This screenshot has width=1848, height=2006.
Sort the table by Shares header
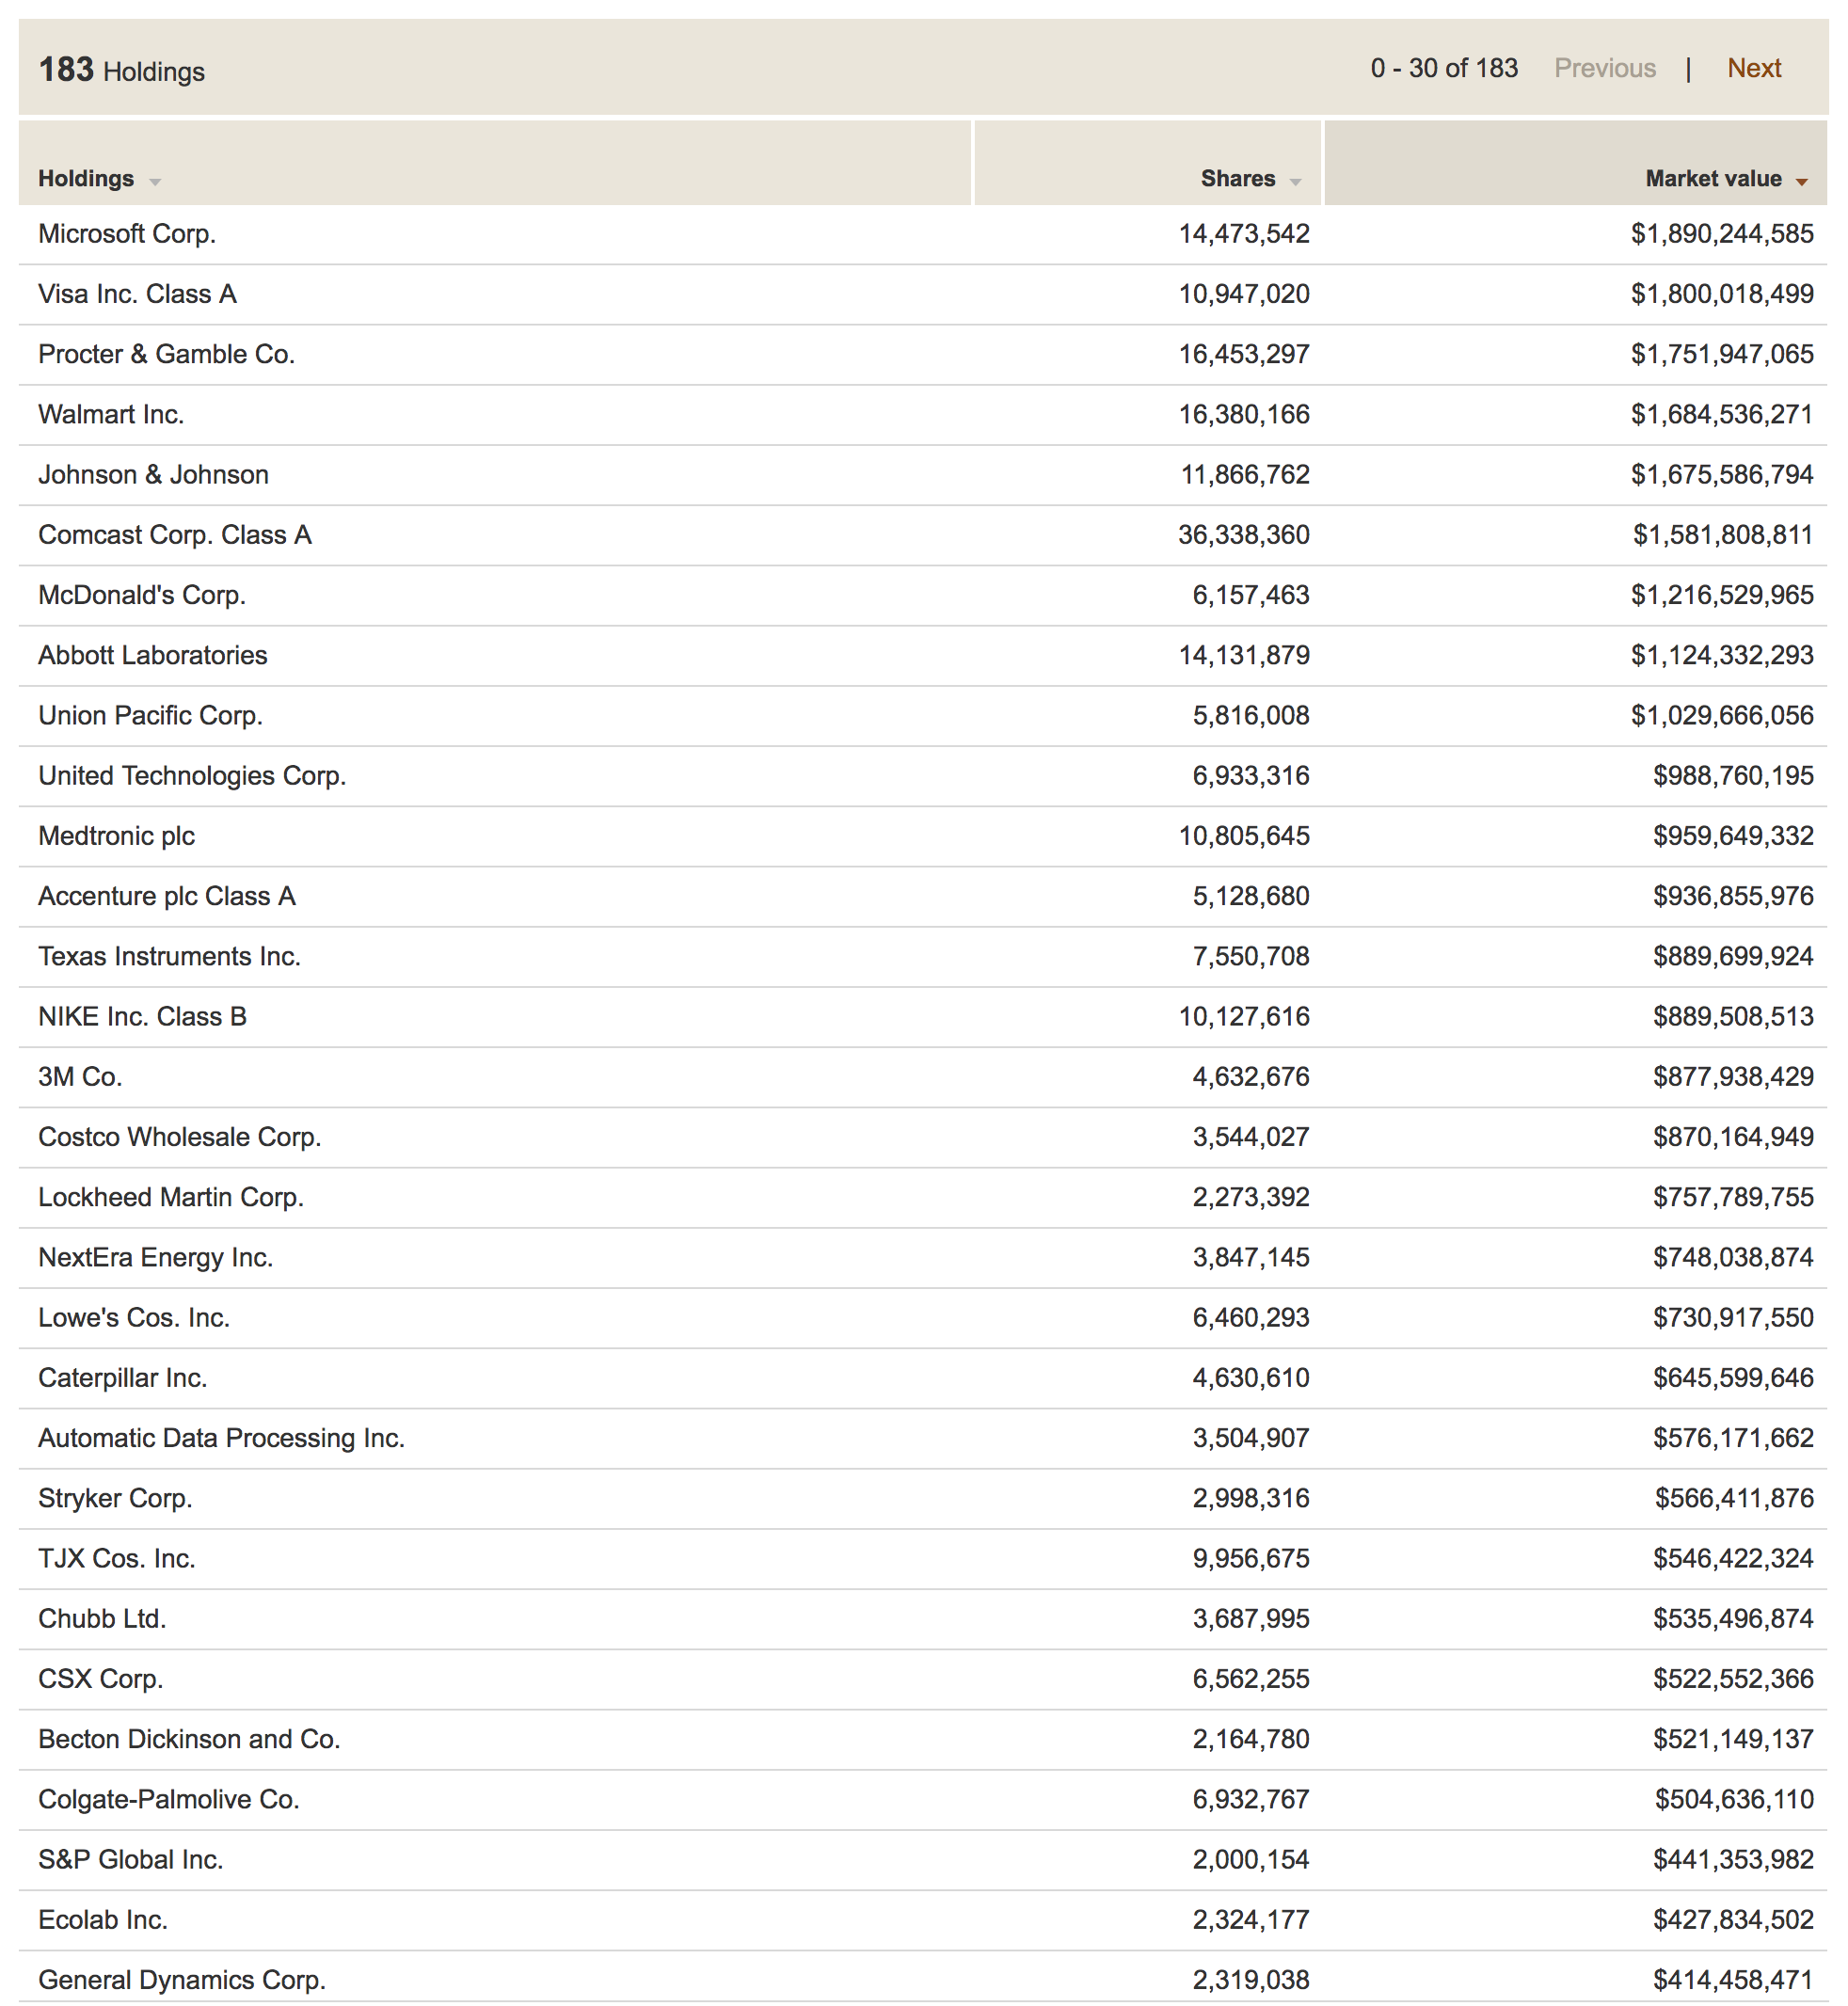pyautogui.click(x=1238, y=178)
